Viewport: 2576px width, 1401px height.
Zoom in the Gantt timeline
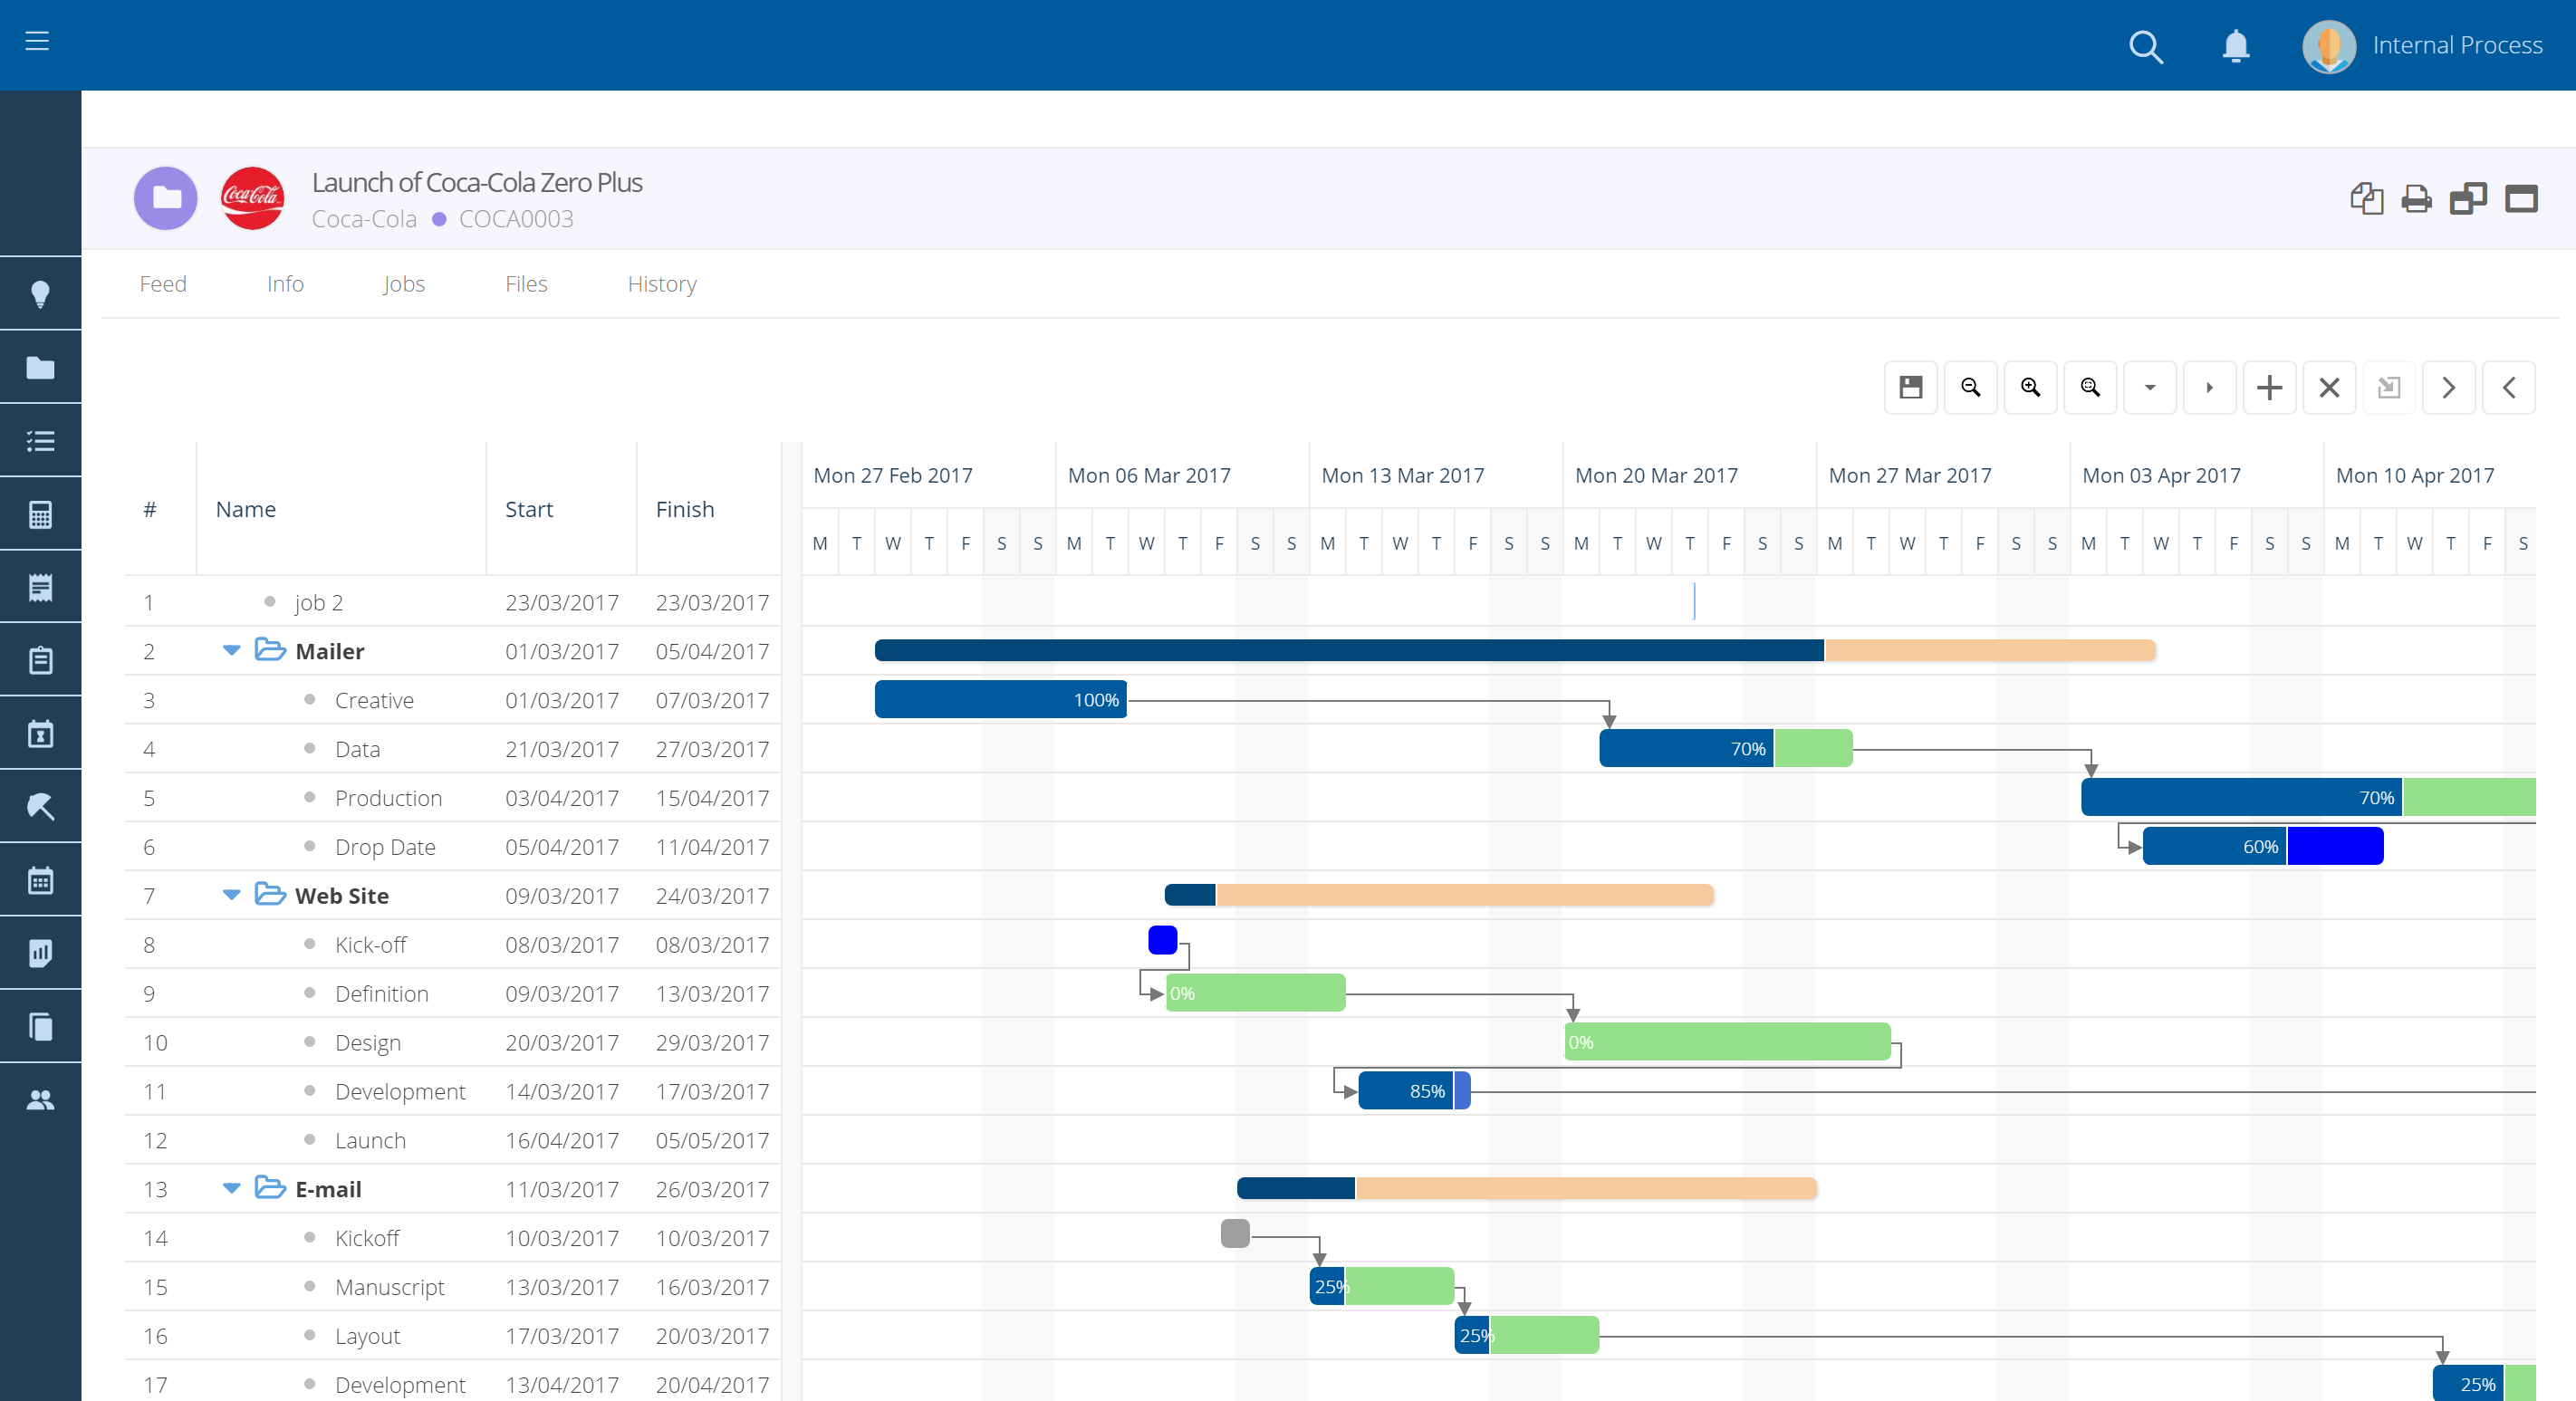coord(2030,387)
